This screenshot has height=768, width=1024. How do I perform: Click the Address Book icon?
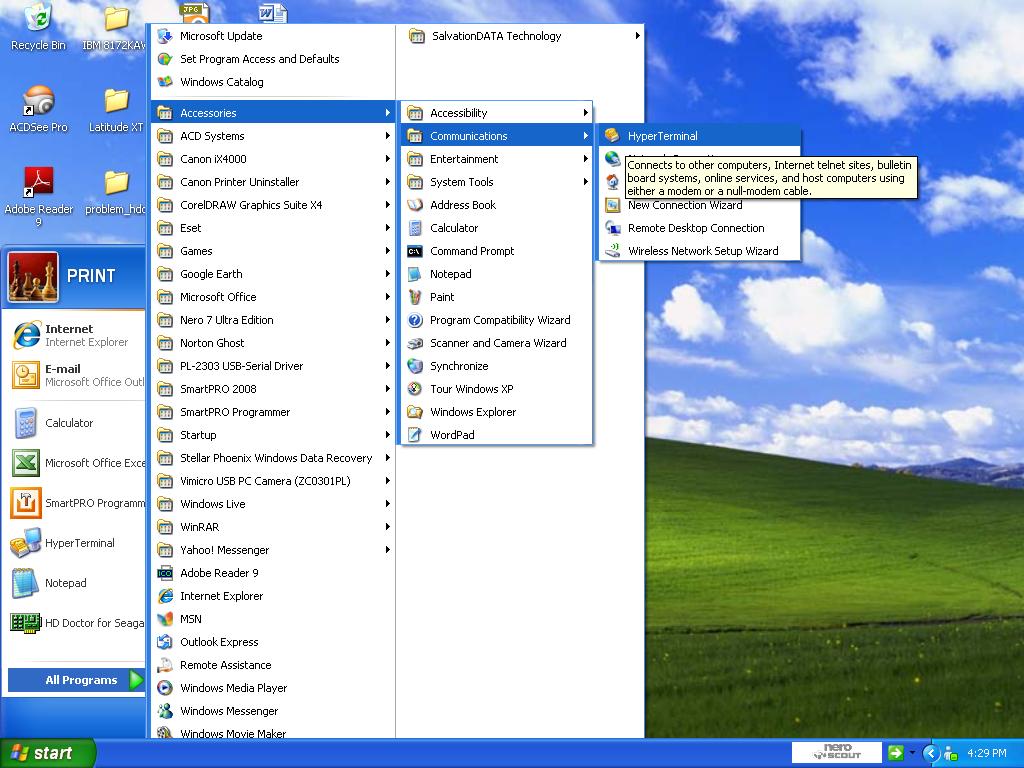(415, 205)
